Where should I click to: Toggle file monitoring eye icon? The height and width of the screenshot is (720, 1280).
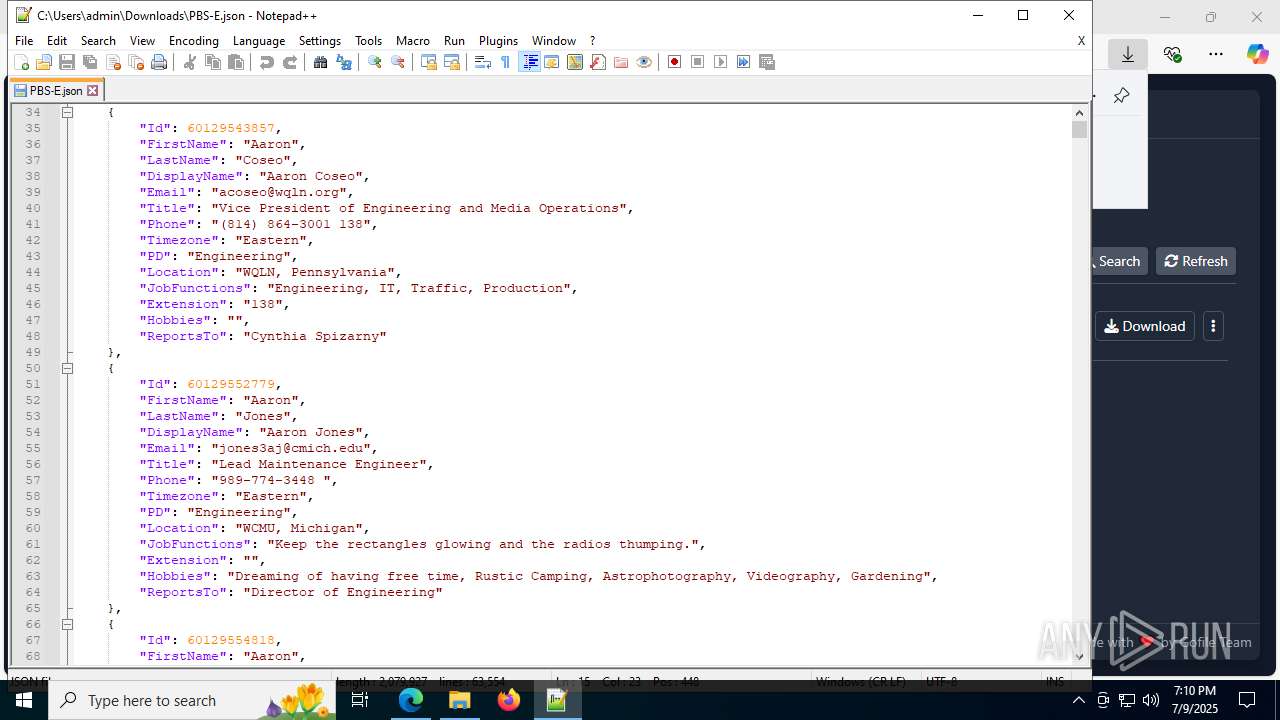coord(643,62)
